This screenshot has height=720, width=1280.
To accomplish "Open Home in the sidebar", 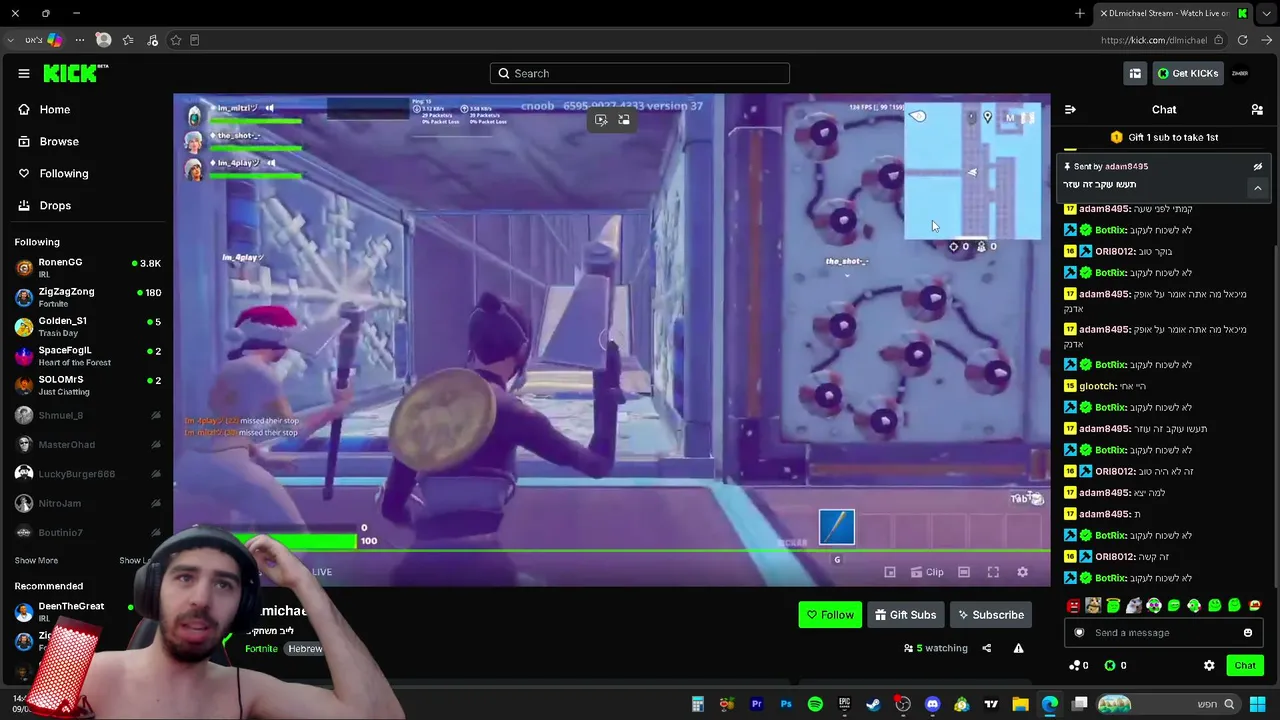I will coord(45,109).
